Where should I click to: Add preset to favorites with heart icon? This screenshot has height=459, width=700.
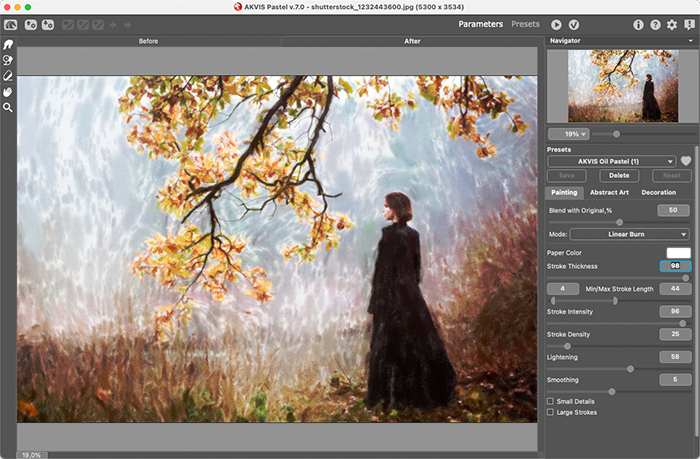(686, 161)
